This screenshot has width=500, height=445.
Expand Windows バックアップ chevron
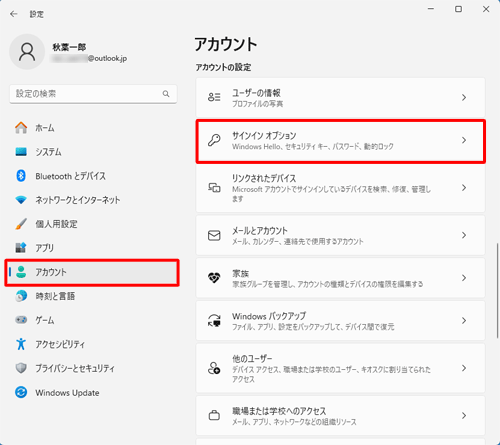click(x=464, y=320)
